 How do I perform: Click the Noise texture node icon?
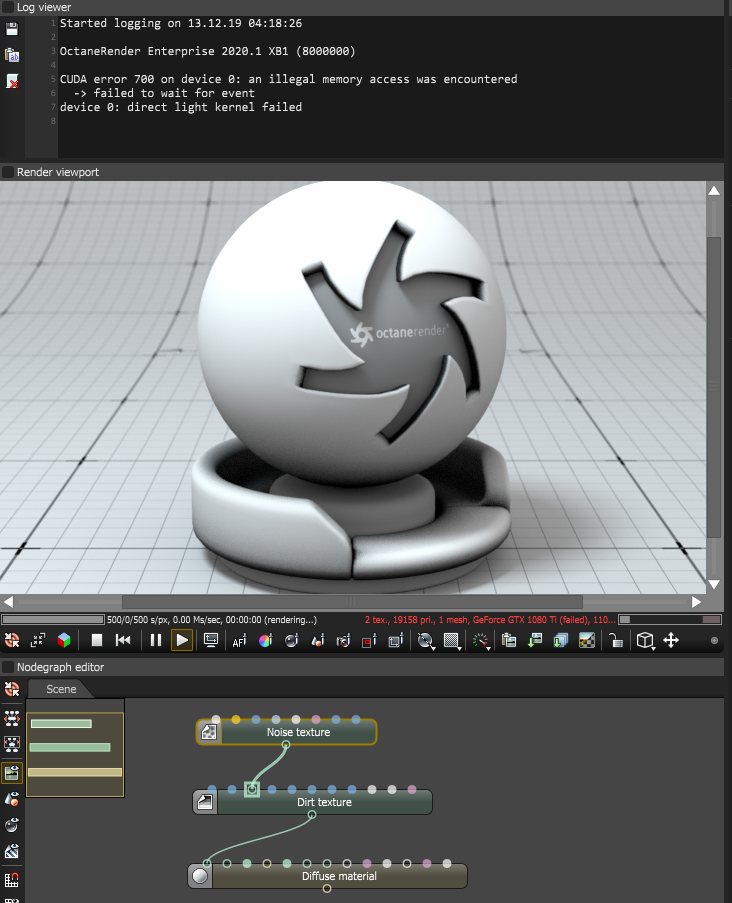208,733
